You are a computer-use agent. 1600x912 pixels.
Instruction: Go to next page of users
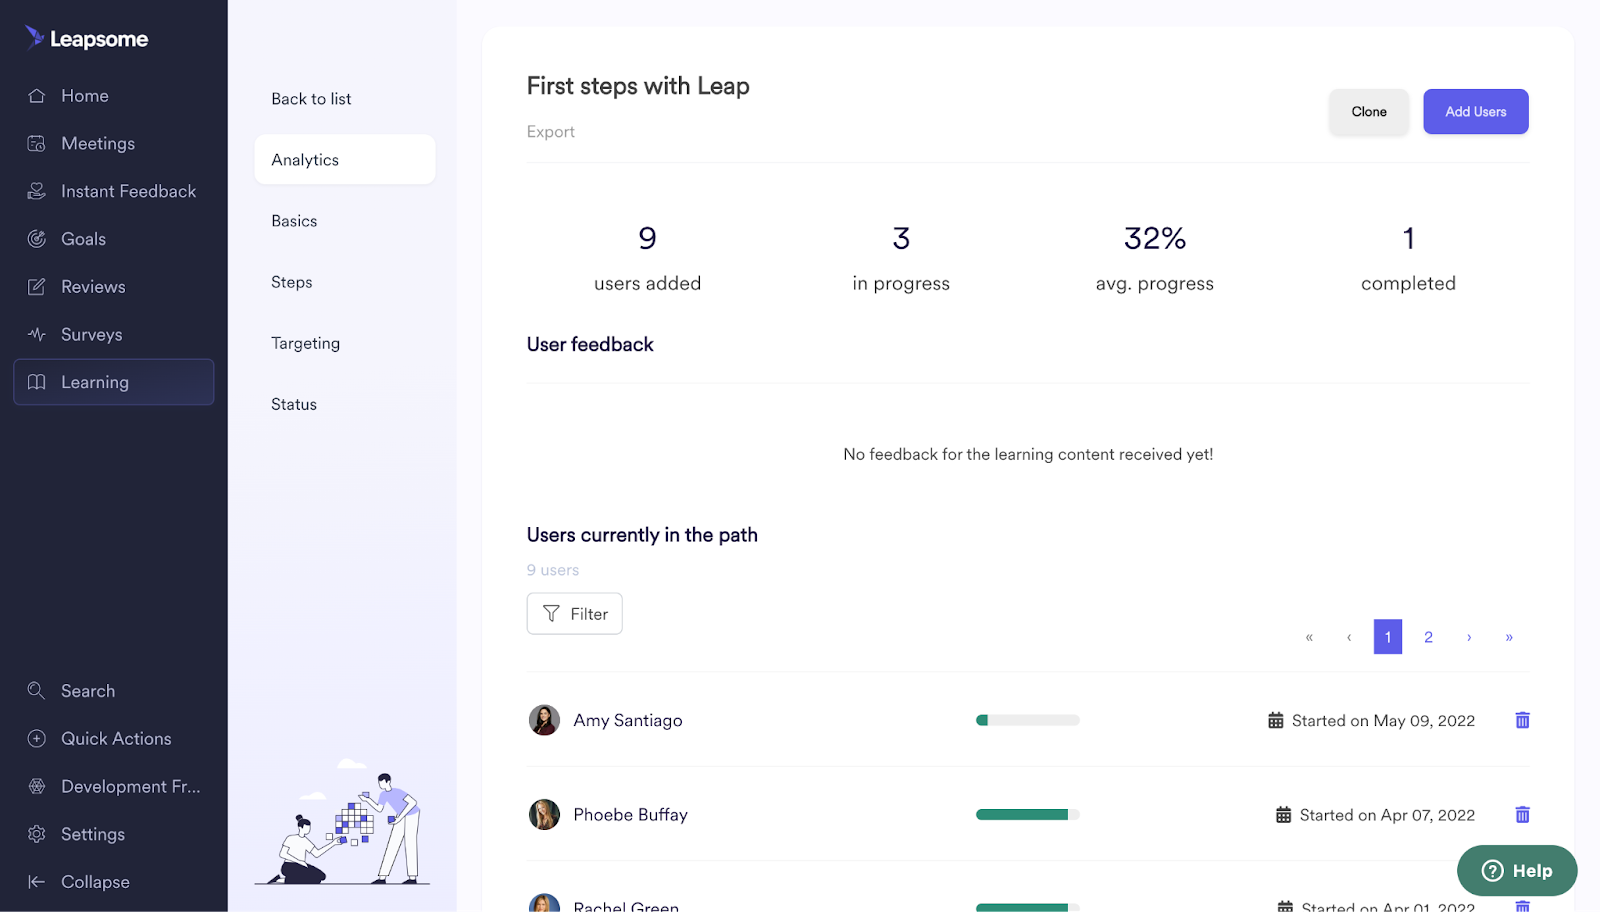pyautogui.click(x=1469, y=636)
